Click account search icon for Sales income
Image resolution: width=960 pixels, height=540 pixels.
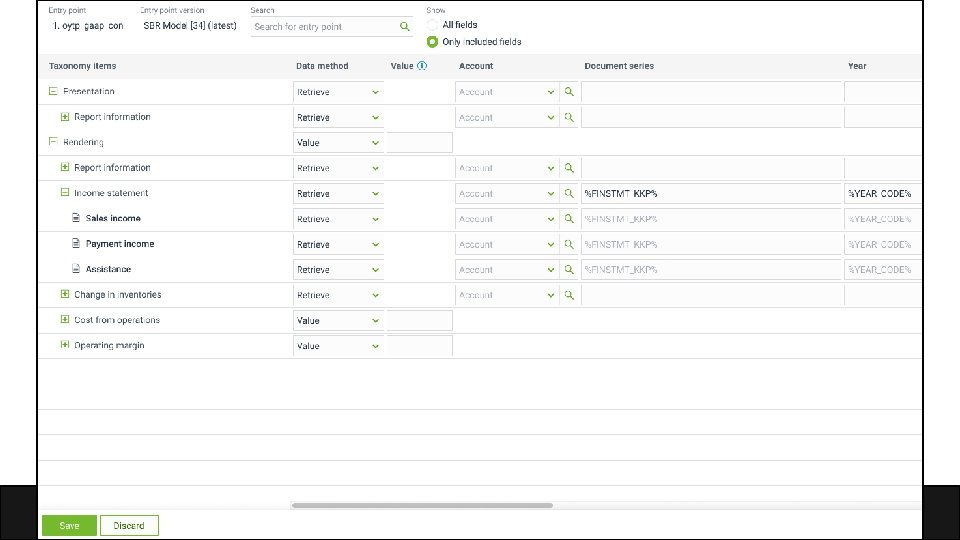coord(568,219)
